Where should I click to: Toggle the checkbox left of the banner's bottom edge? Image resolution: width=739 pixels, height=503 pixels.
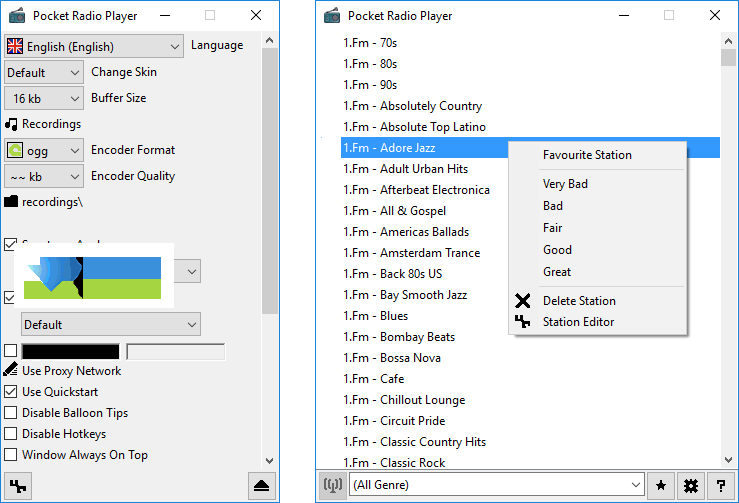click(9, 297)
